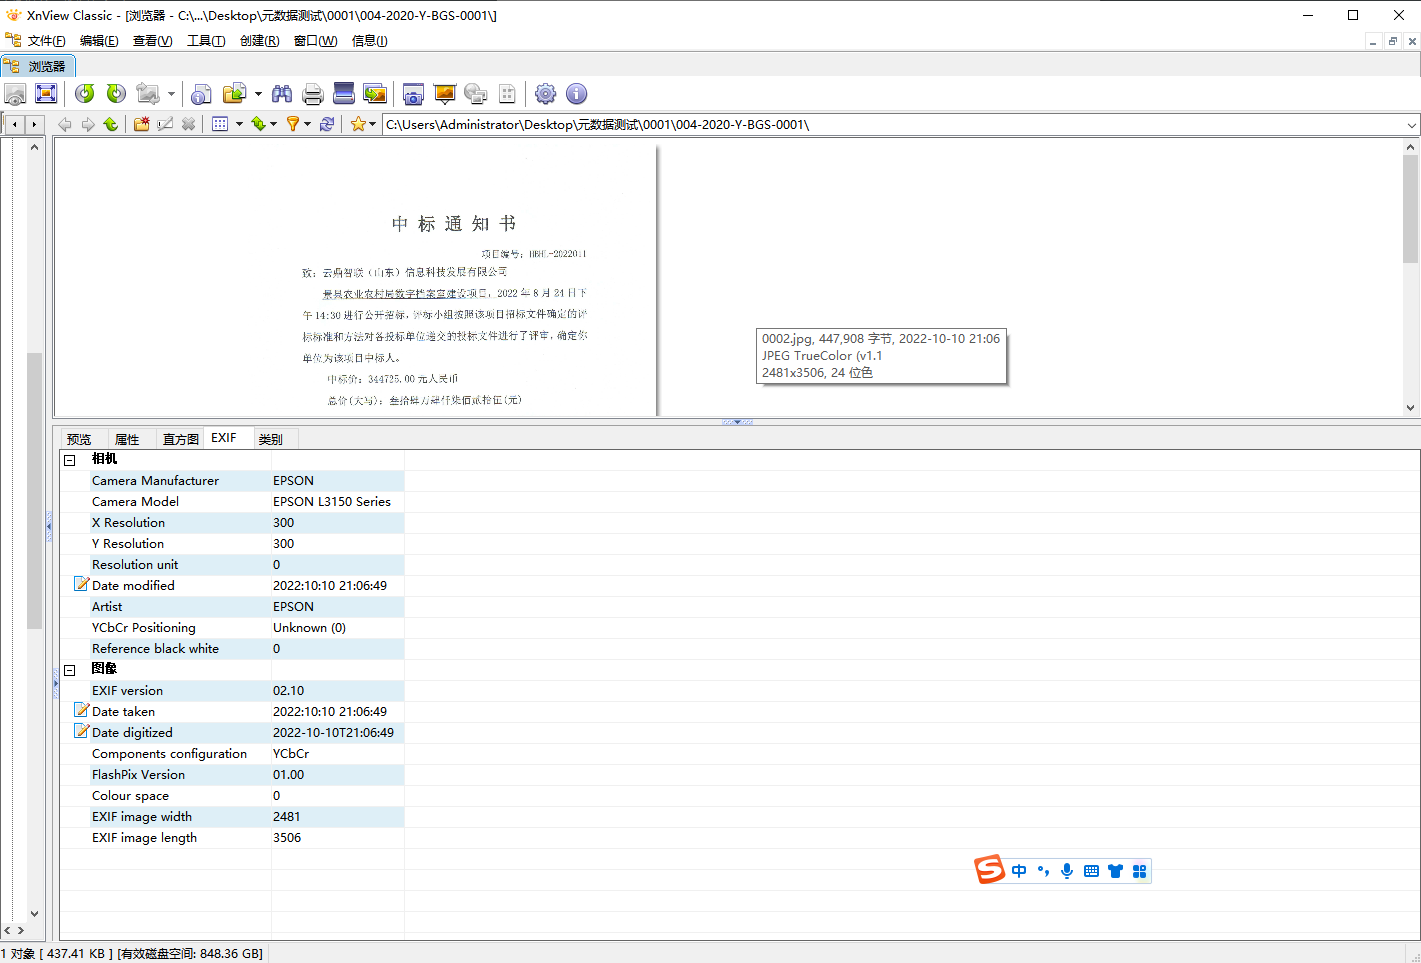Viewport: 1421px width, 963px height.
Task: Click the blue info about icon
Action: pyautogui.click(x=576, y=94)
